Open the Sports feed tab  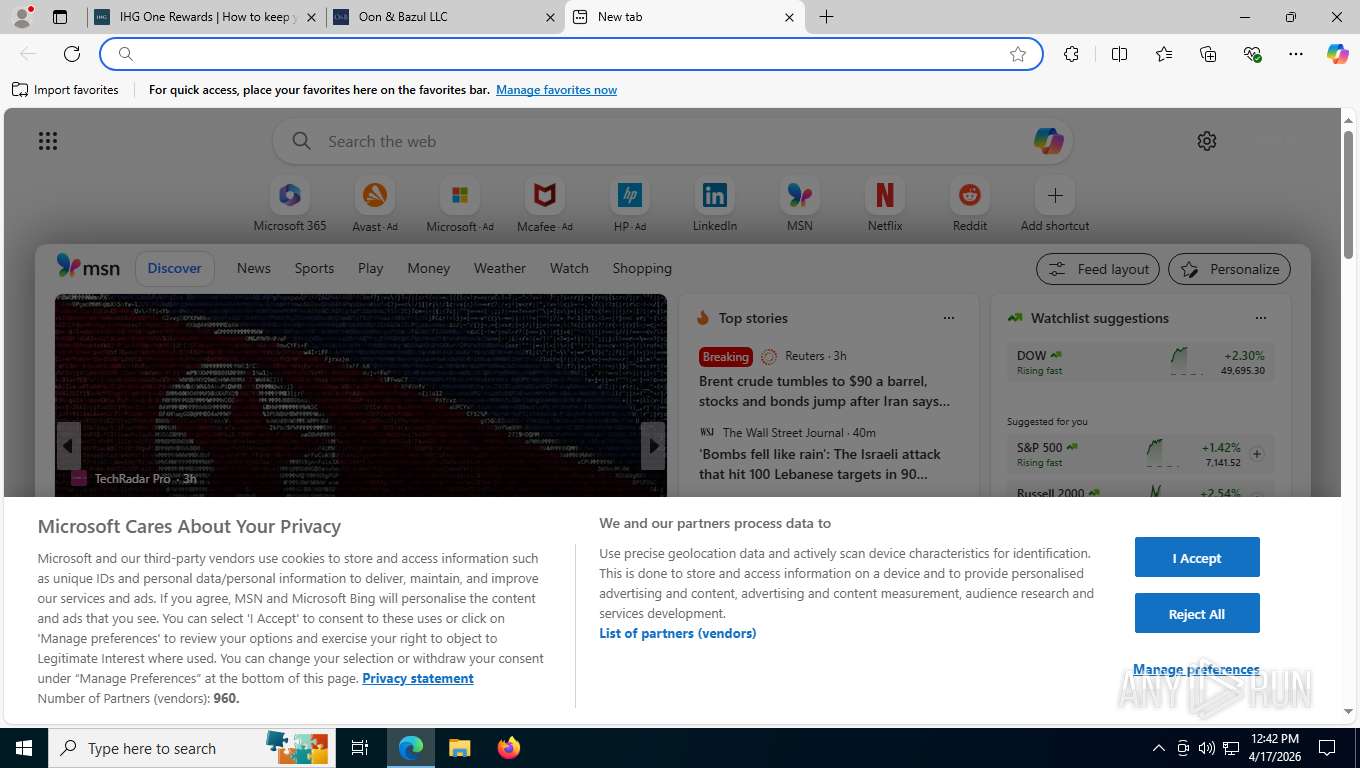[314, 268]
